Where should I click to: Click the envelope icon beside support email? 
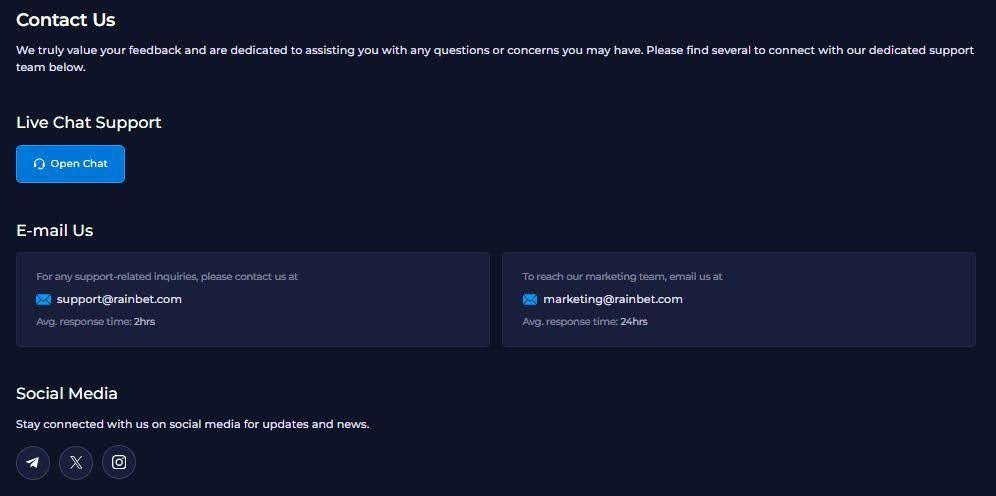point(43,299)
